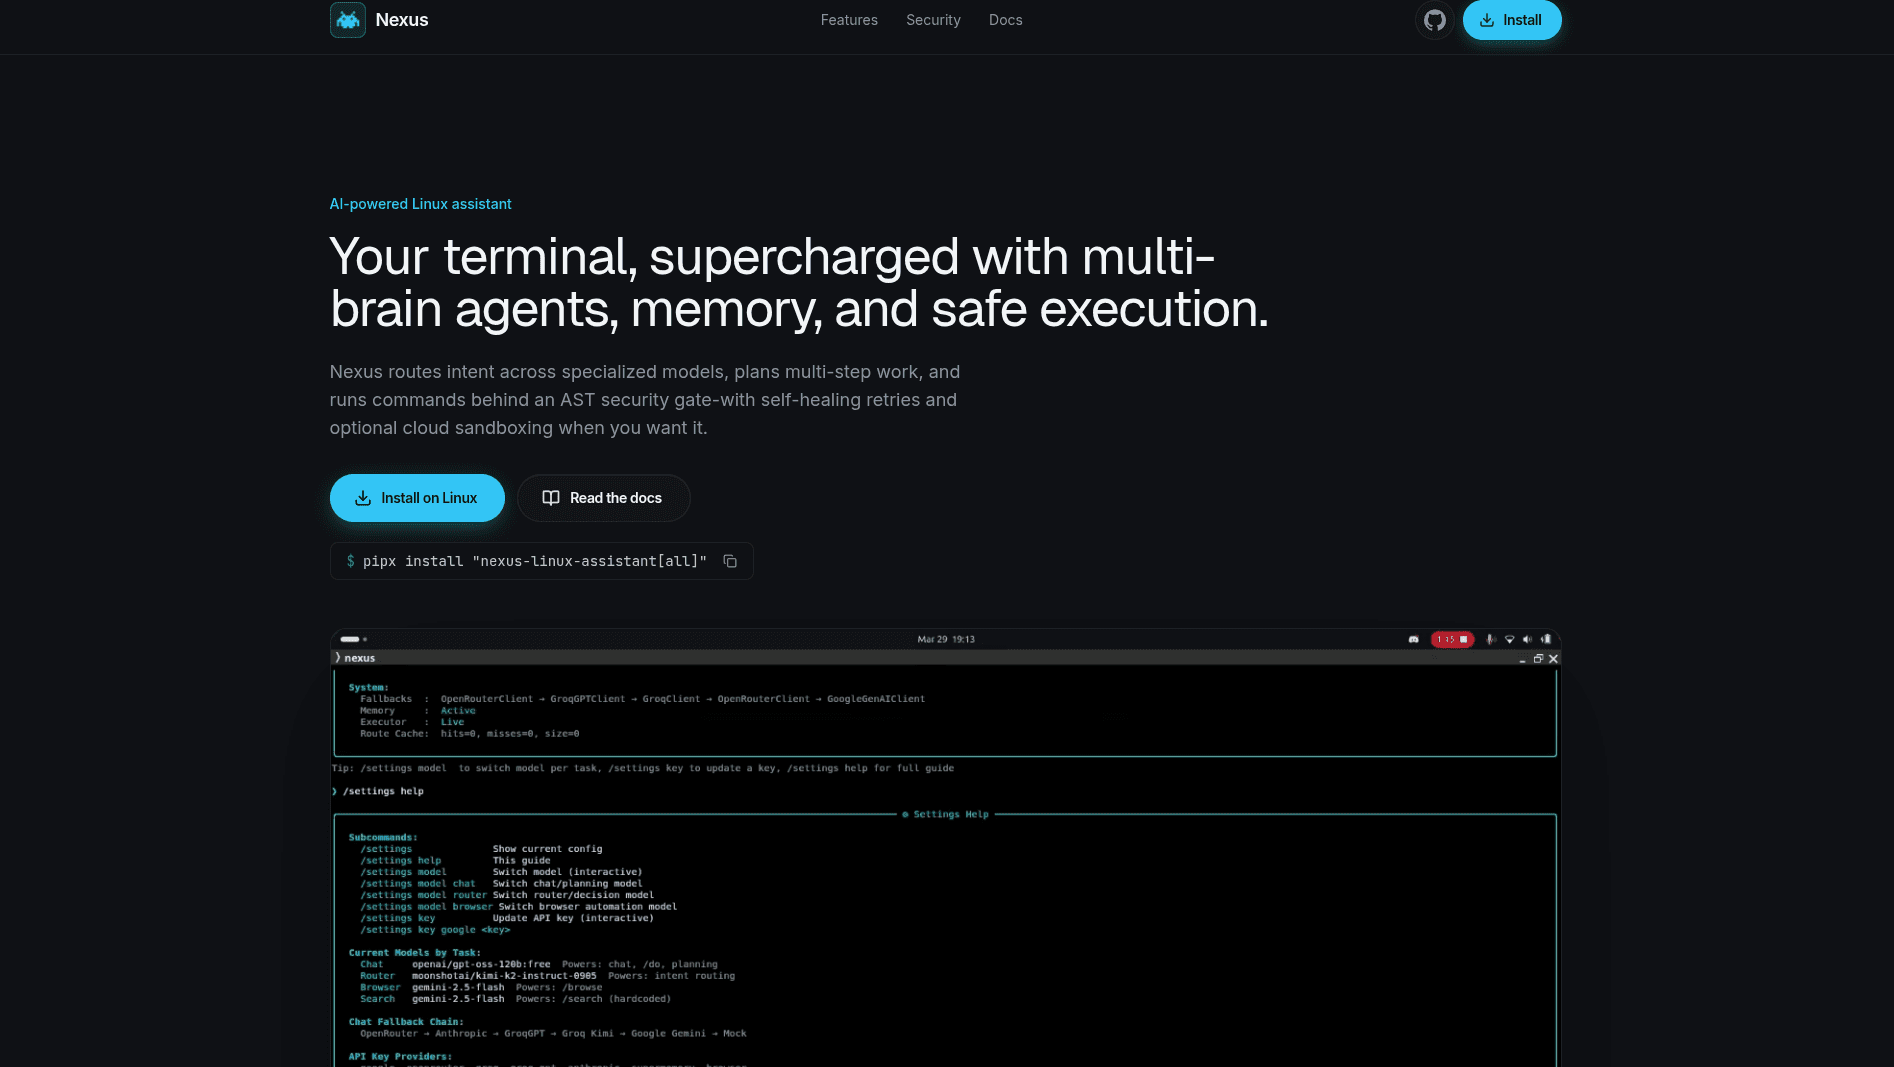Click "hits=0, misses=0, size=0" route cache text
This screenshot has height=1067, width=1894.
coord(510,734)
